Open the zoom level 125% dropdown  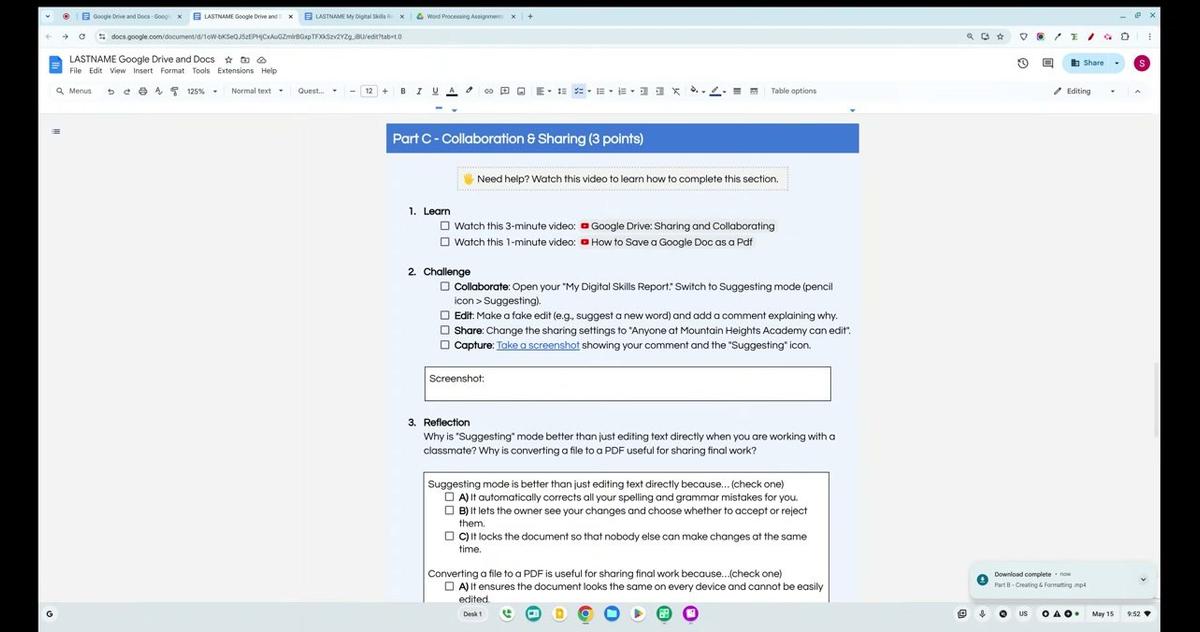(x=202, y=91)
